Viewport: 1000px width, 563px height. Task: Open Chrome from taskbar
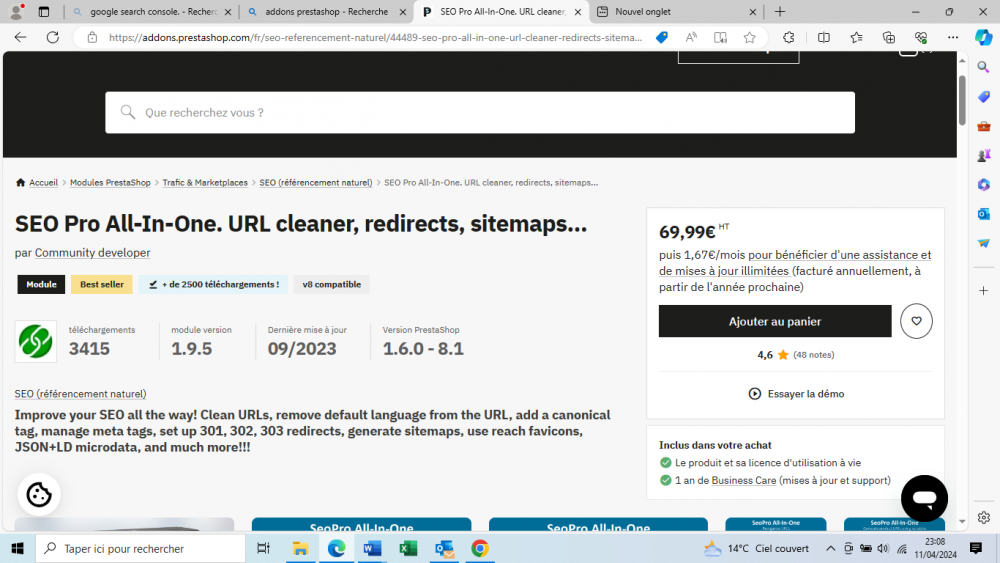pos(480,548)
